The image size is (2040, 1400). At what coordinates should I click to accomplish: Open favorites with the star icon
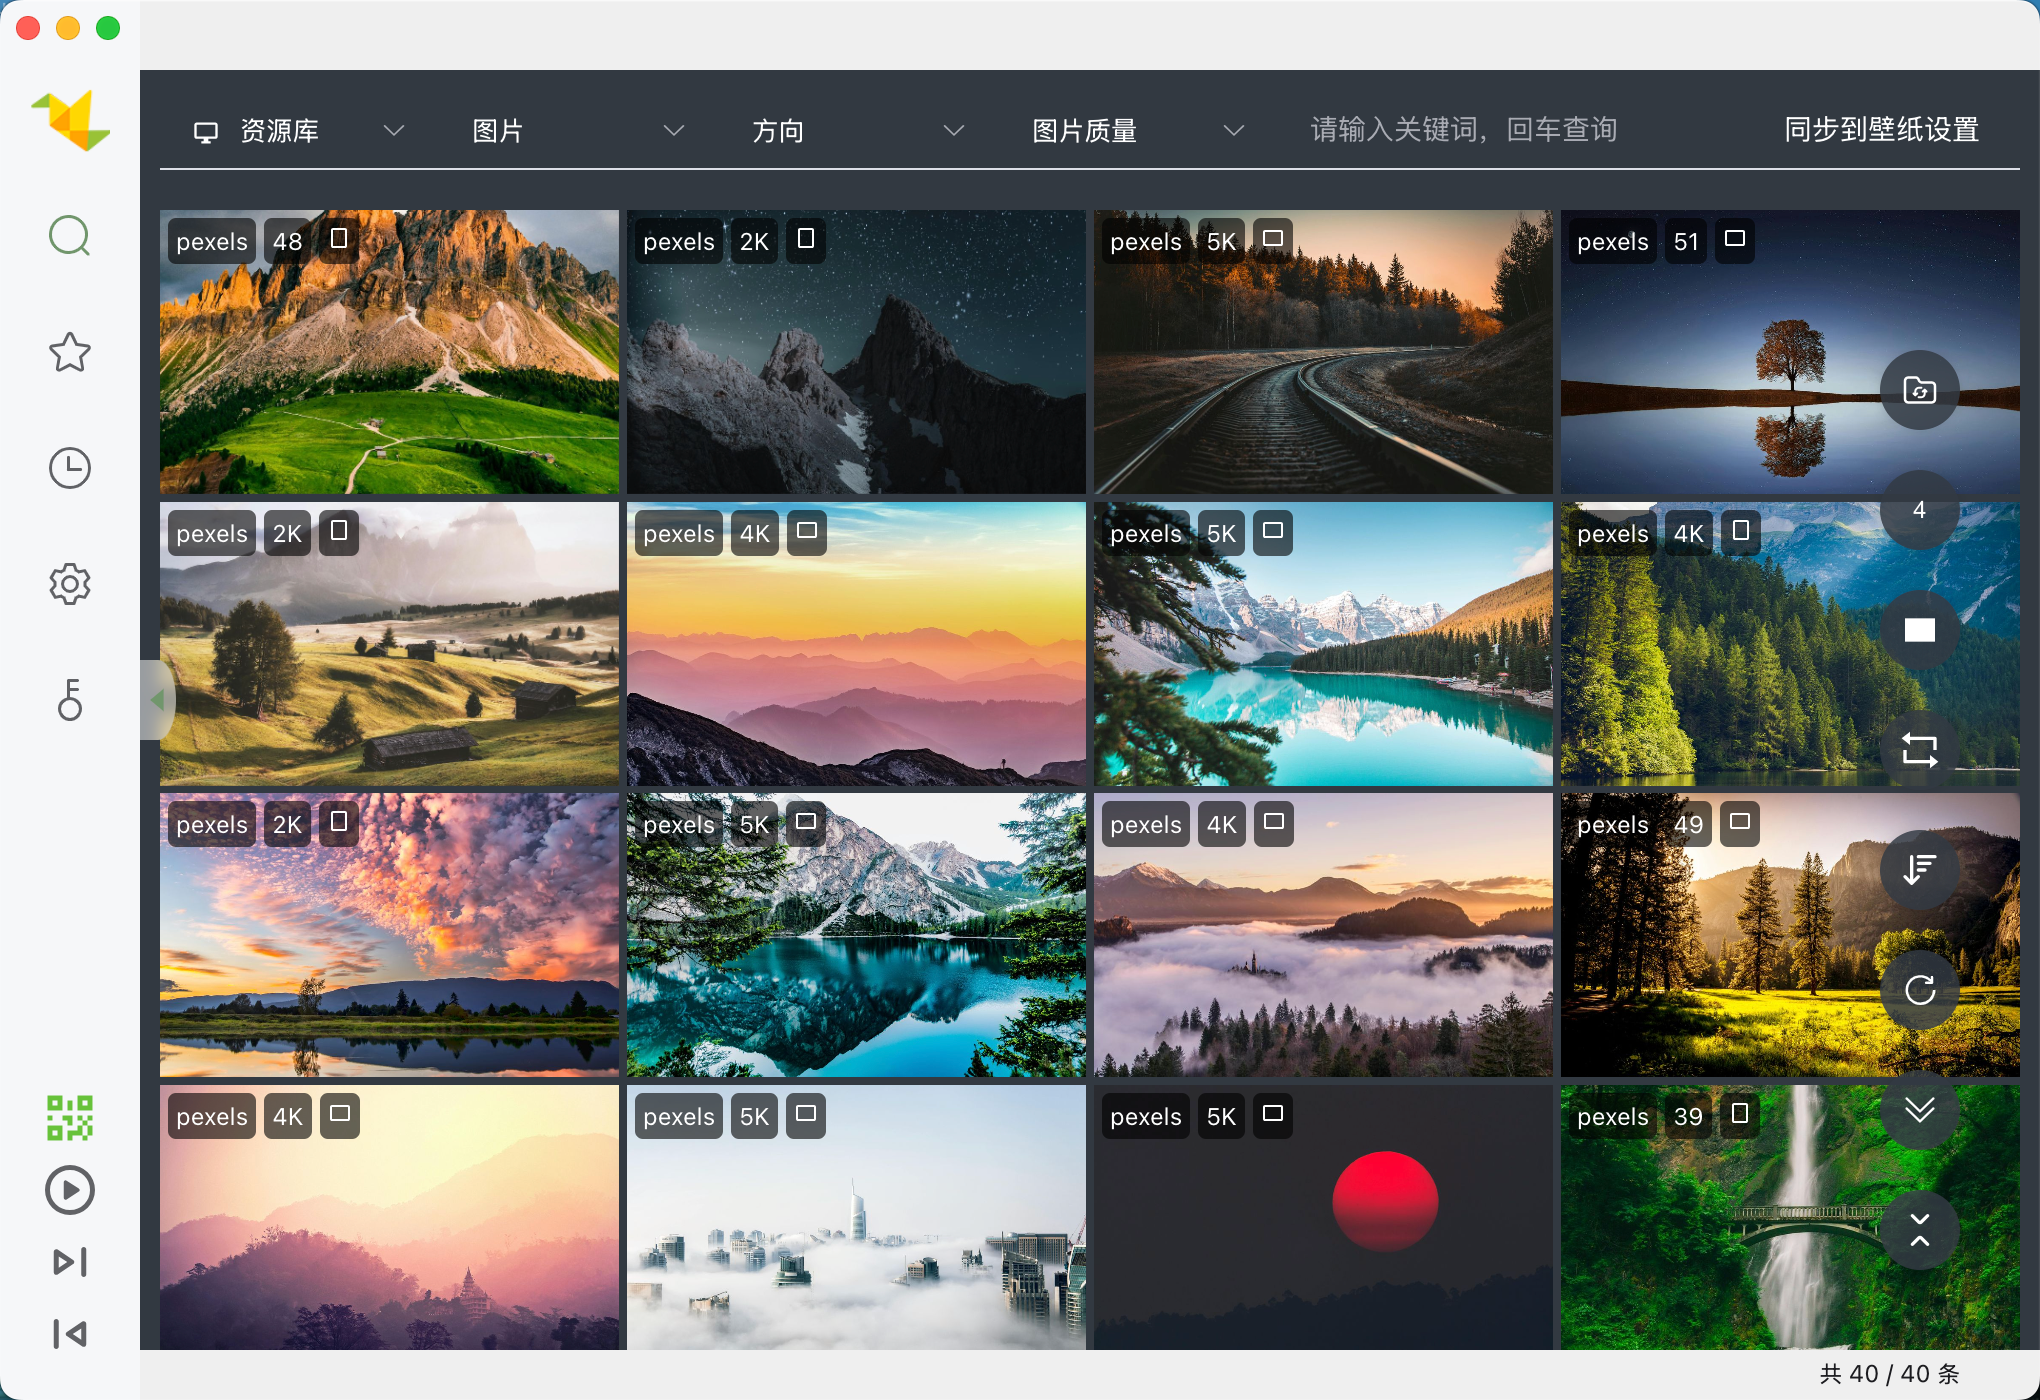coord(70,352)
